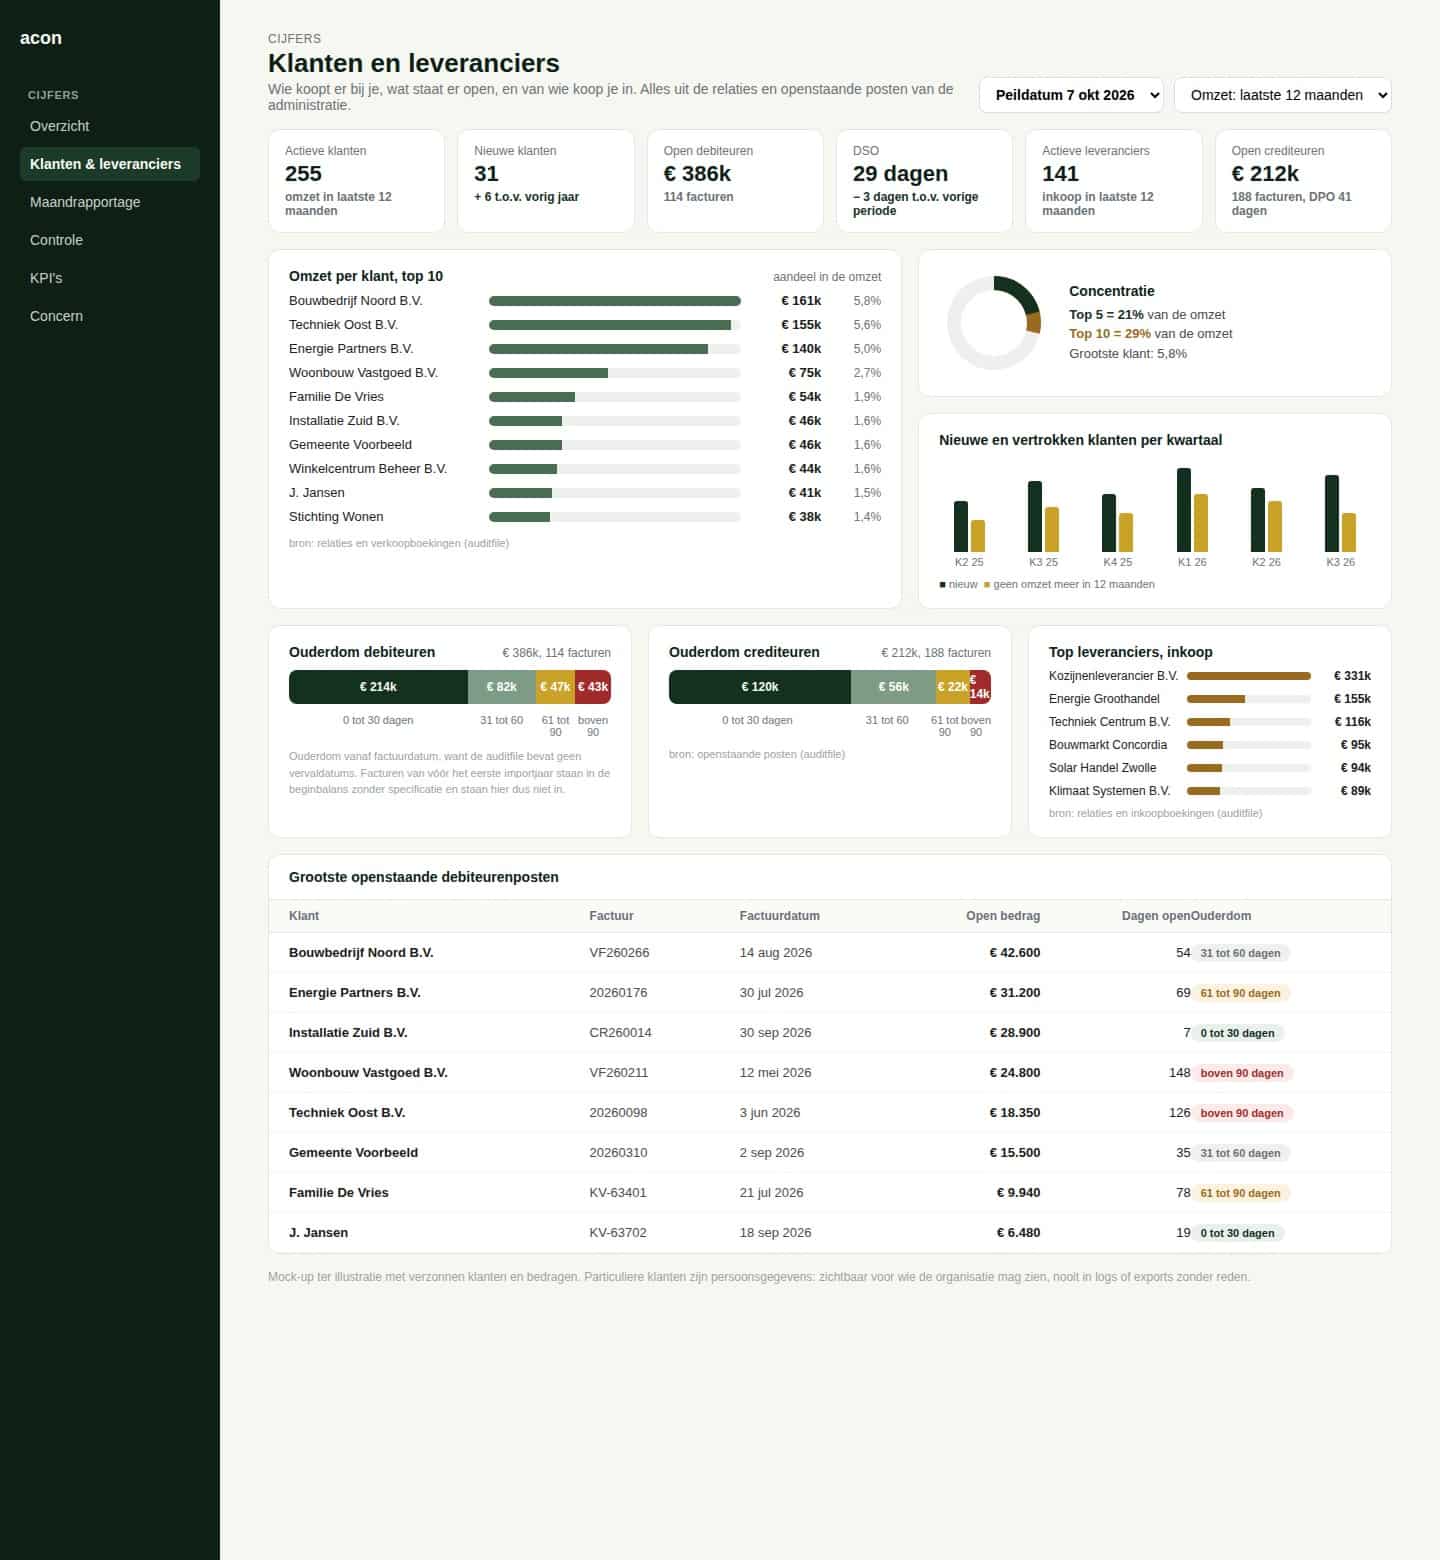Viewport: 1440px width, 1560px height.
Task: Click the Concentratie donut chart
Action: (994, 323)
